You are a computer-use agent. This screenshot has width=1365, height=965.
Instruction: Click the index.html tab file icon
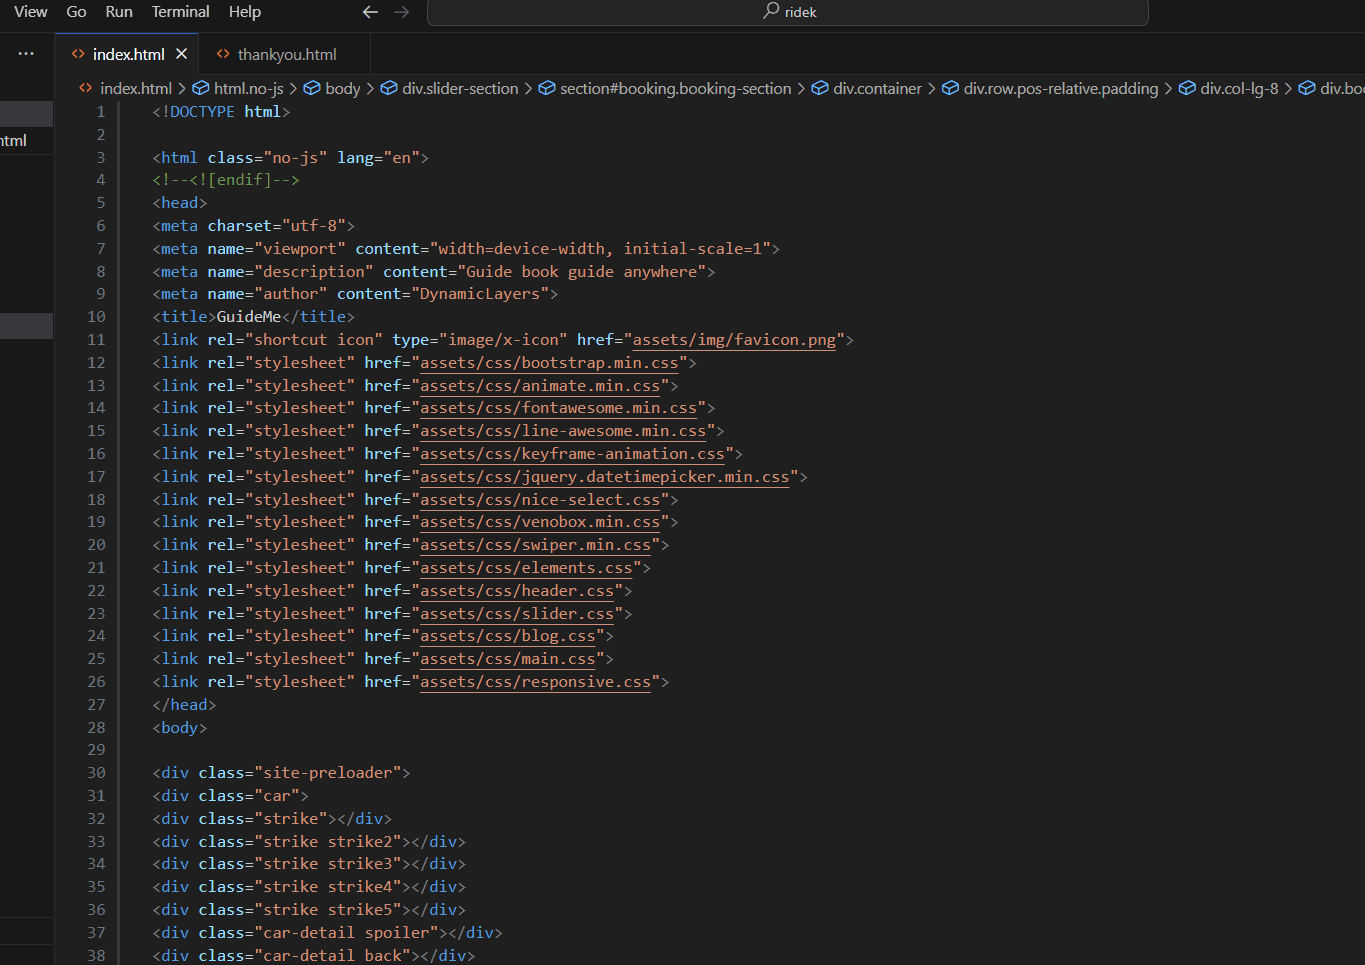[78, 54]
